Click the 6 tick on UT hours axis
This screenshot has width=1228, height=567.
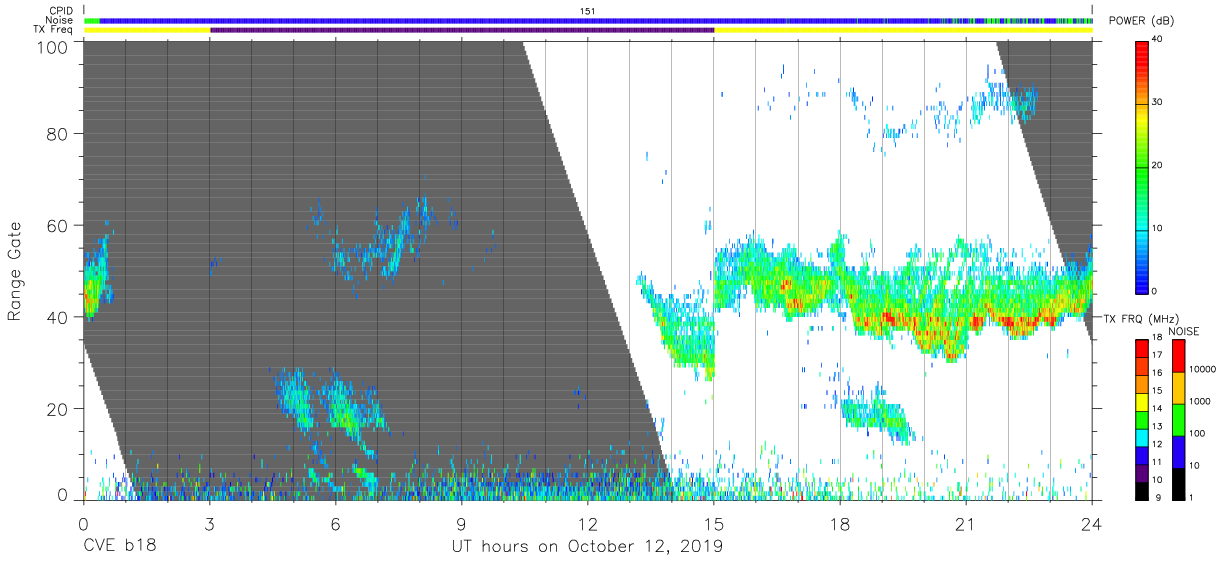[336, 523]
